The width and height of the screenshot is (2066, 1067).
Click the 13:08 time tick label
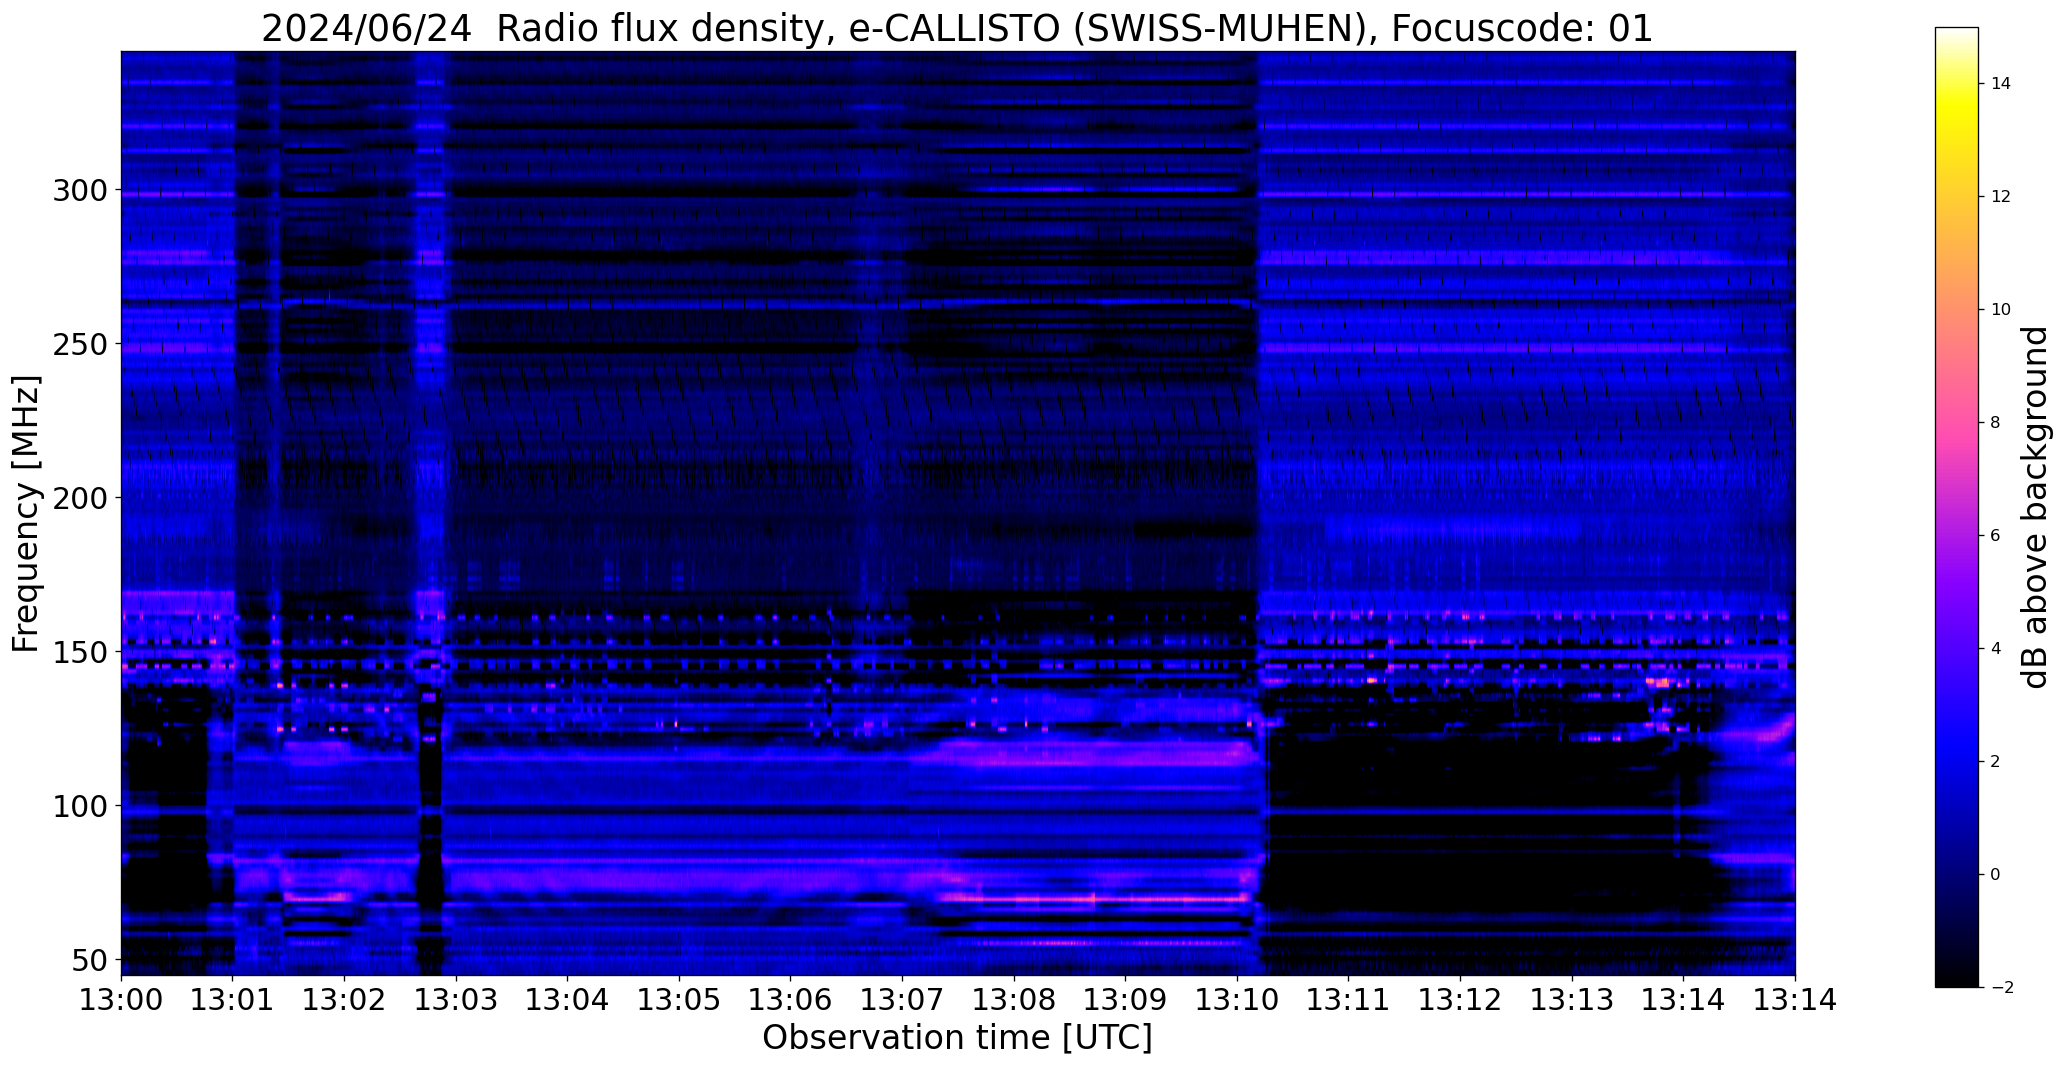click(1014, 999)
